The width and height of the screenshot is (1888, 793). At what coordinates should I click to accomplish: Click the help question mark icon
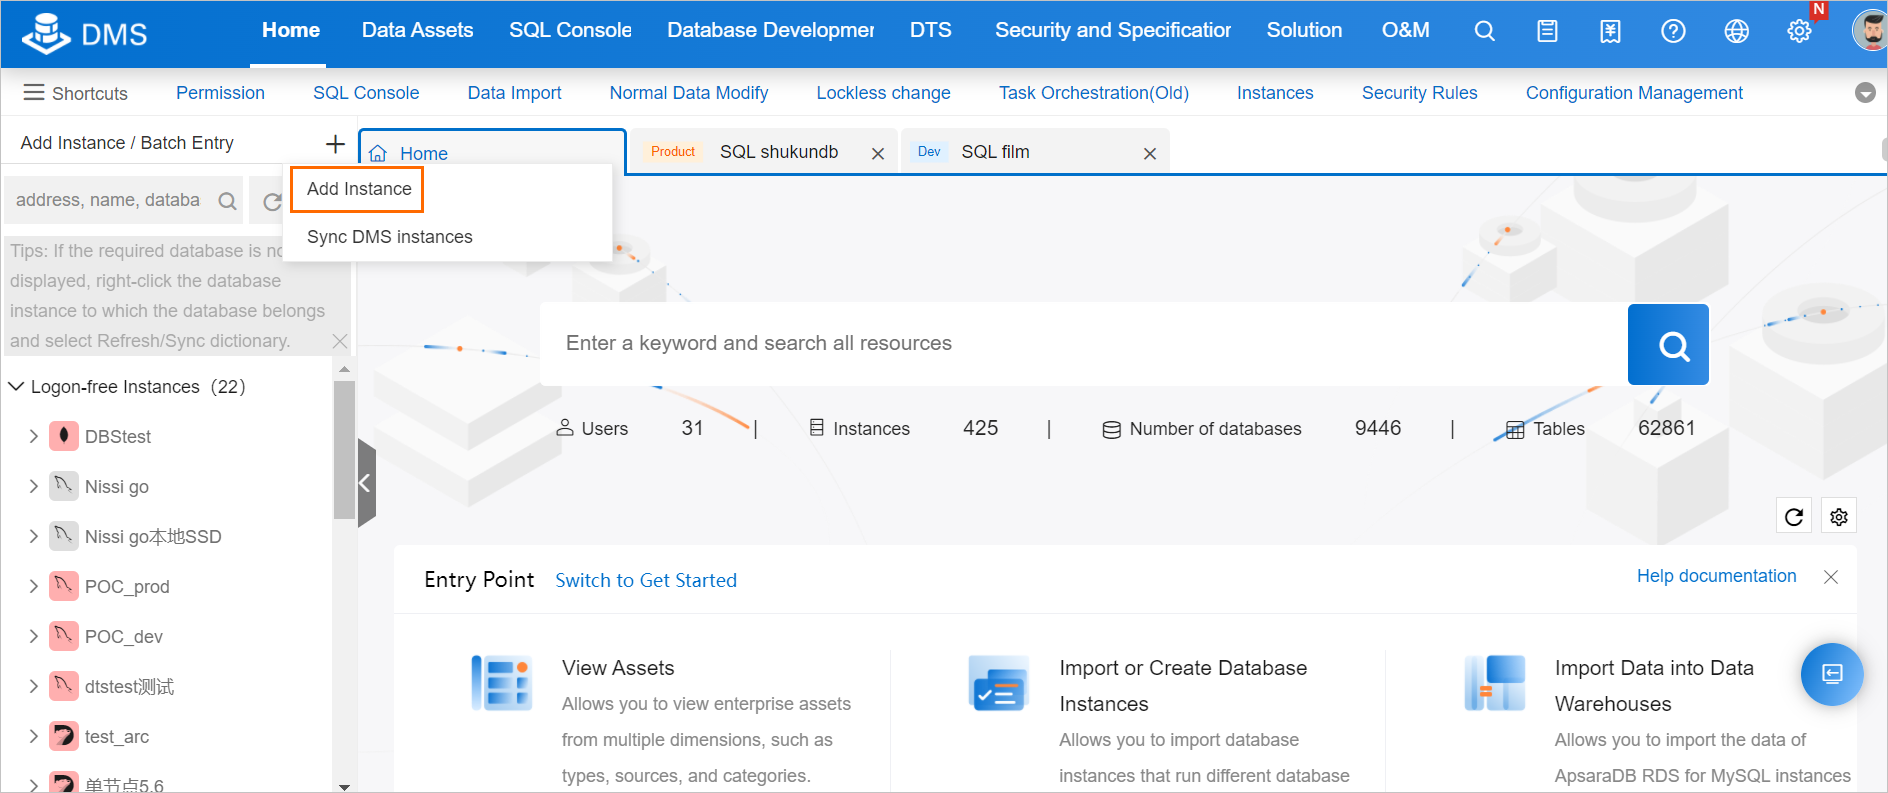[1673, 31]
